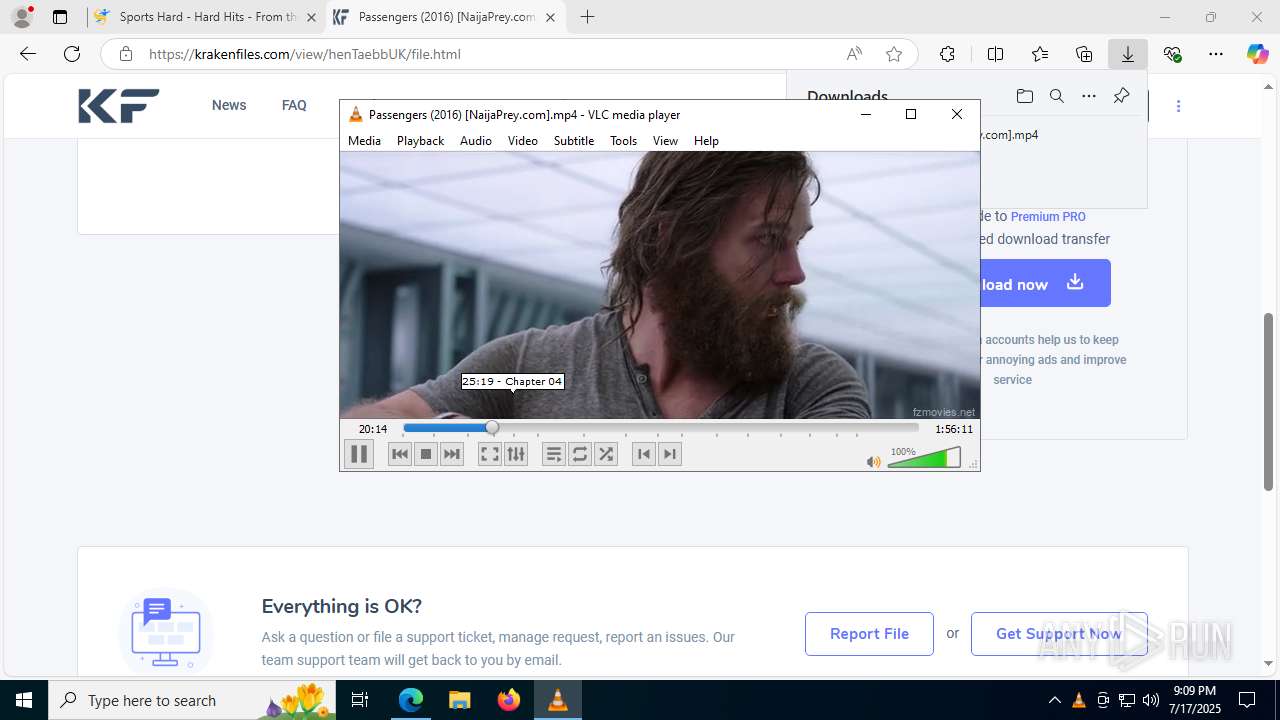Pin the Downloads panel
The width and height of the screenshot is (1280, 720).
pos(1121,96)
